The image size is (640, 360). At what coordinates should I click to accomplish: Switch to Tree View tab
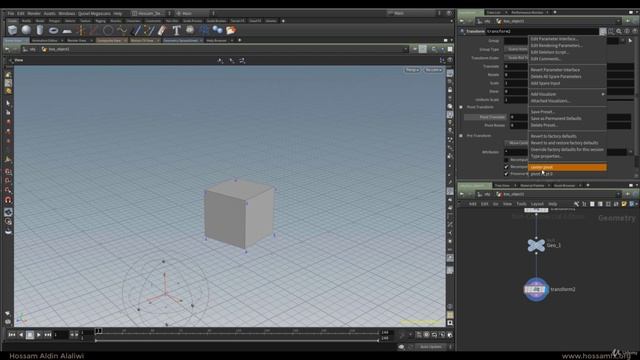tap(502, 186)
